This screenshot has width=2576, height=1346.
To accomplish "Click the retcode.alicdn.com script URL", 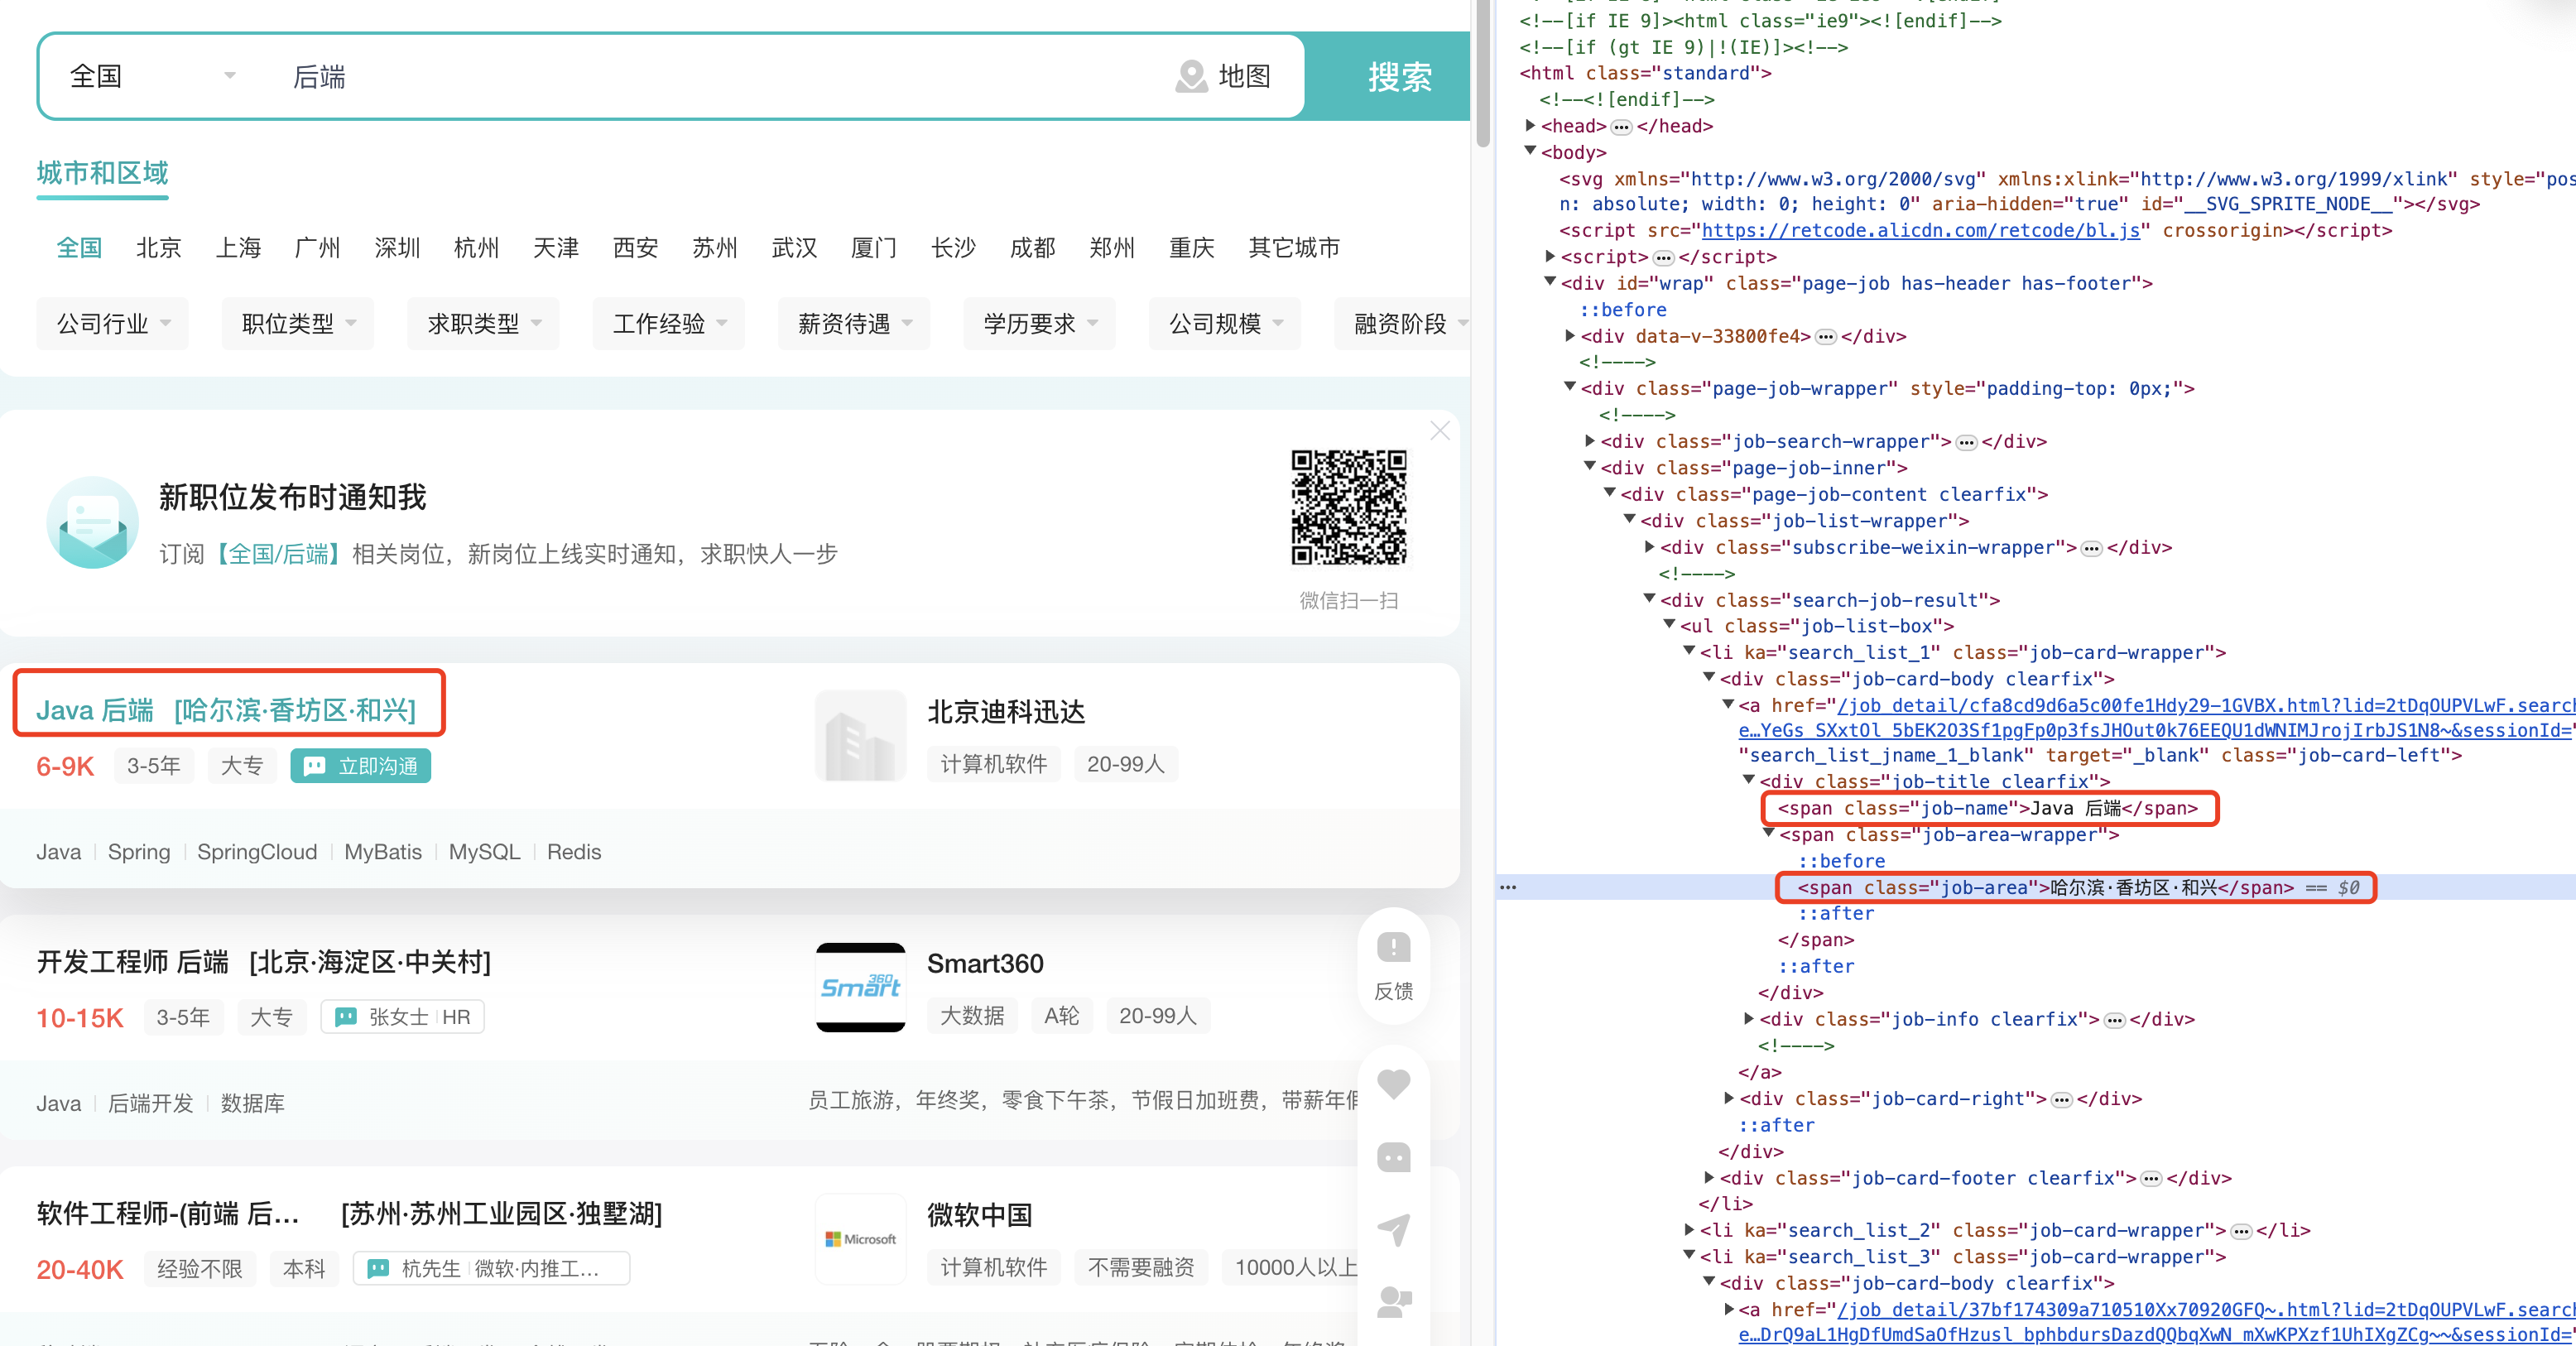I will point(1920,230).
